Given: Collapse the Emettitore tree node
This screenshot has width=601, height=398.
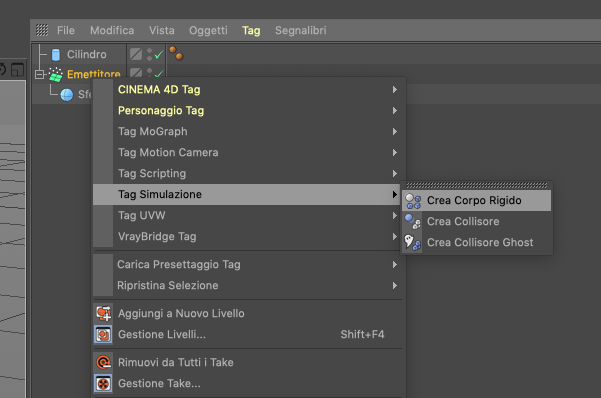Looking at the screenshot, I should pyautogui.click(x=39, y=74).
